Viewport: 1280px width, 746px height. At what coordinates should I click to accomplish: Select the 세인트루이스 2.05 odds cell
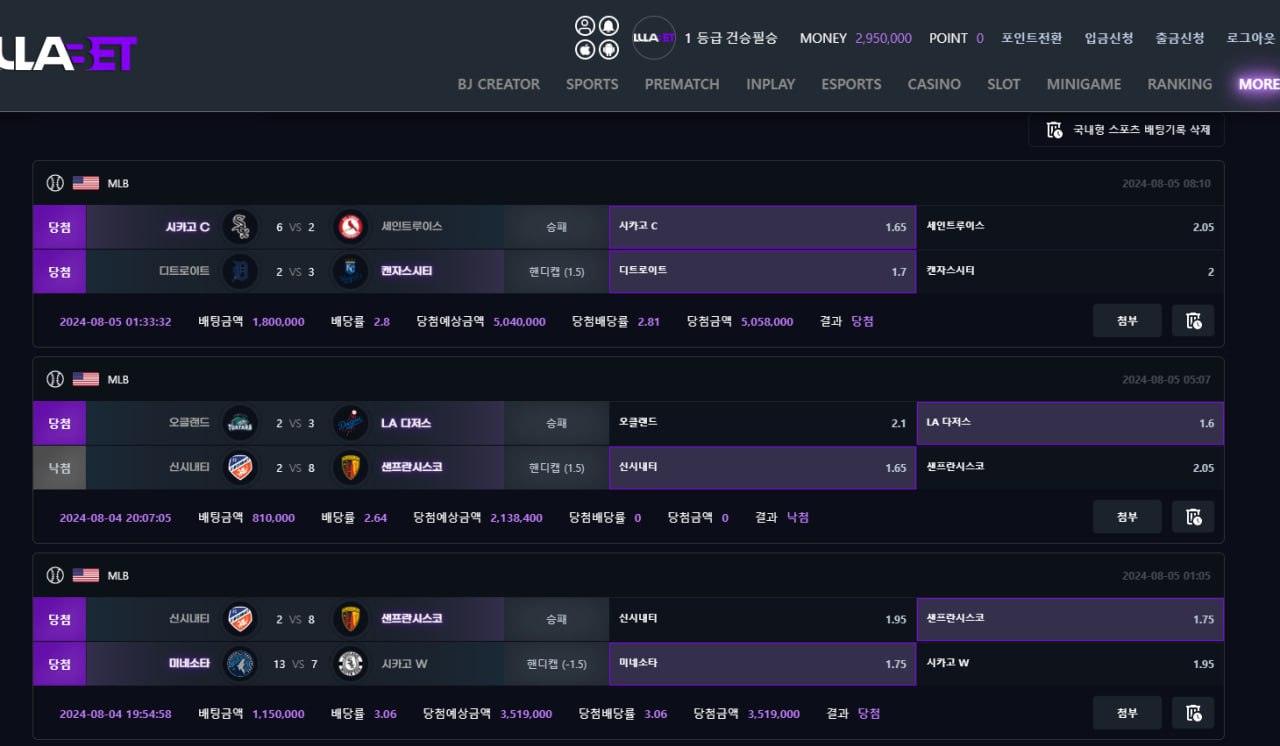pos(1070,227)
